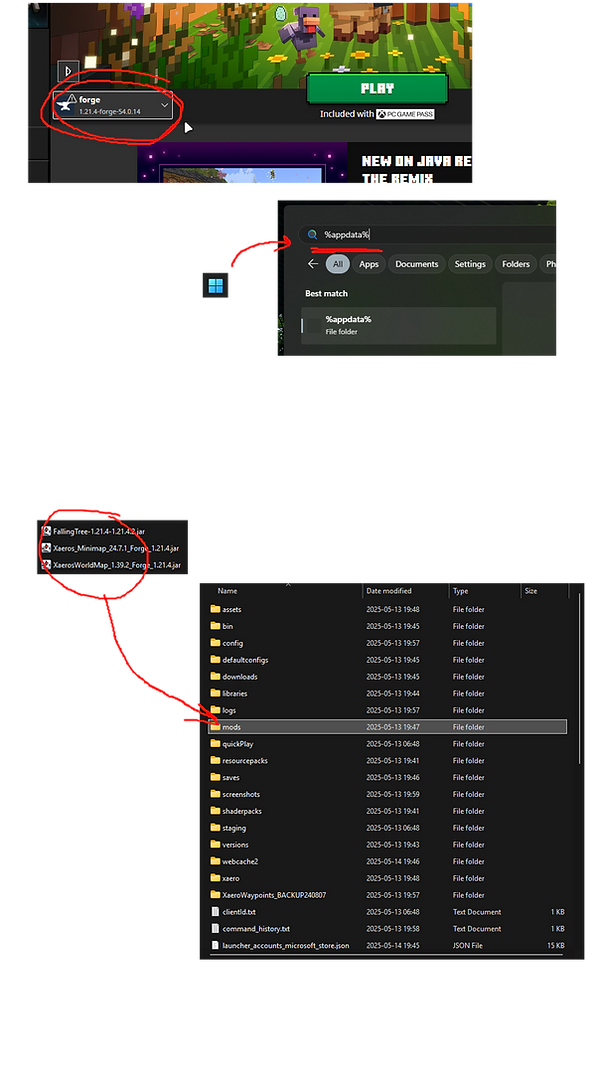Viewport: 600px width, 1080px height.
Task: Click the logs folder icon
Action: click(x=215, y=710)
